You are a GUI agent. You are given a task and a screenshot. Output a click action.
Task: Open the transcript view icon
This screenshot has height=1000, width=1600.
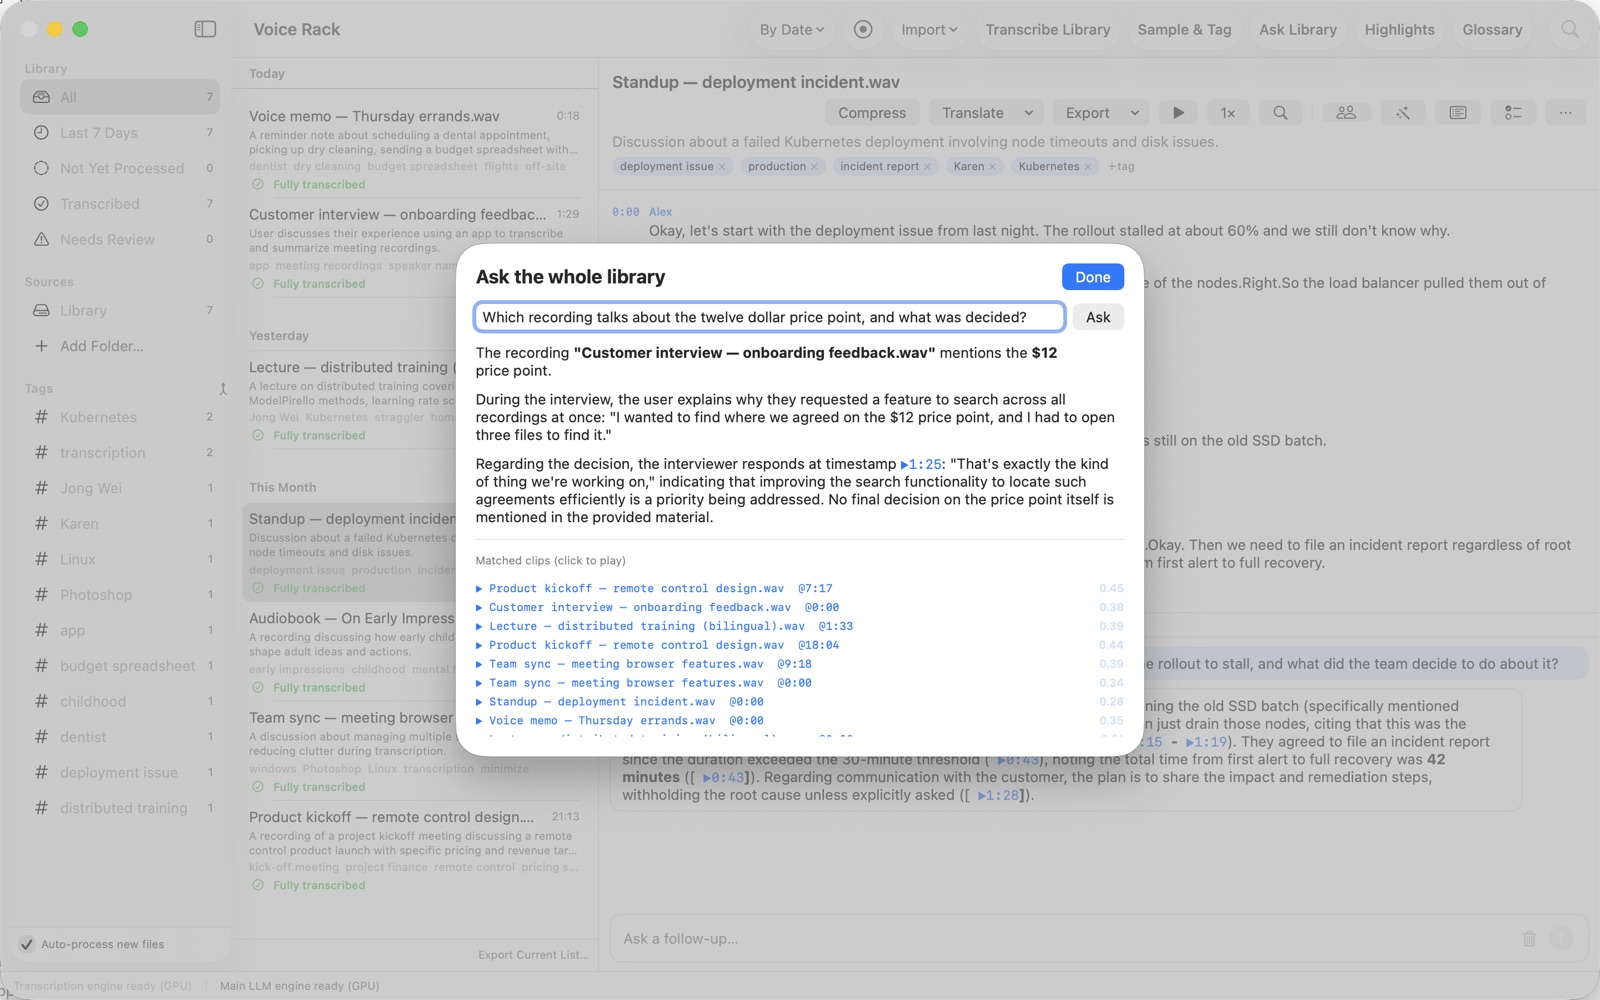tap(1458, 113)
